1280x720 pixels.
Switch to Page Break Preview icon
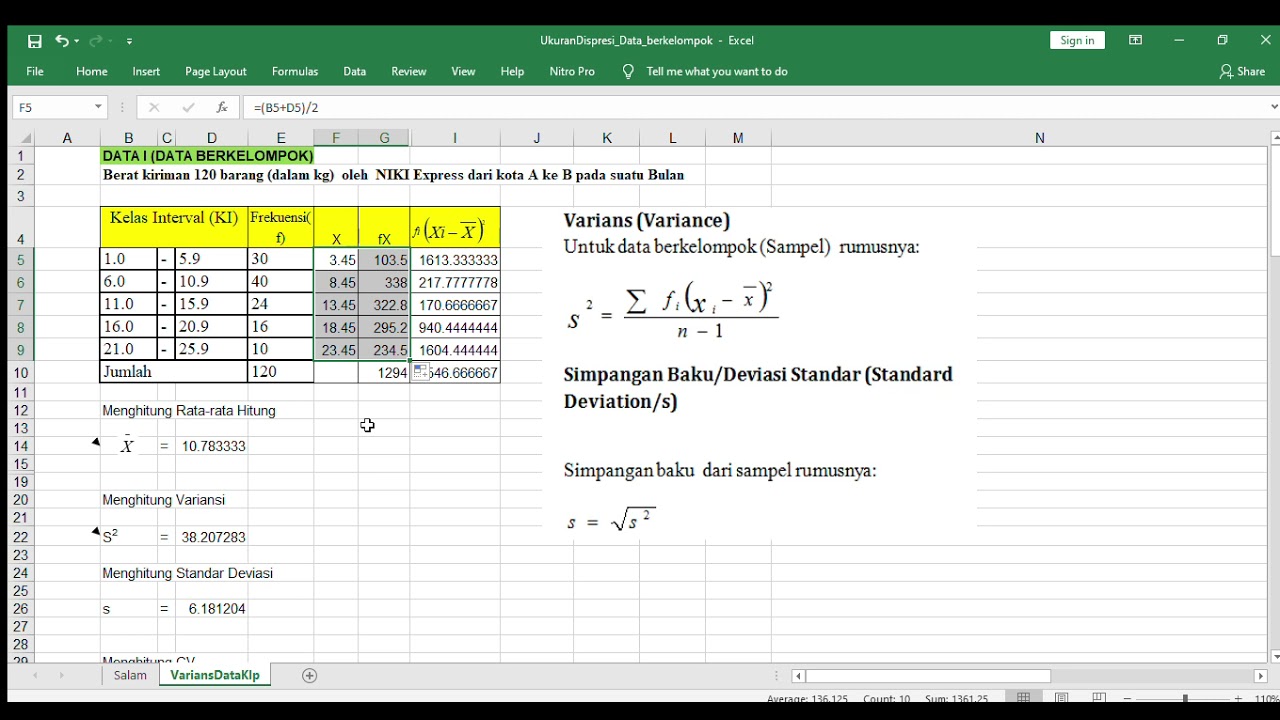[x=1099, y=698]
